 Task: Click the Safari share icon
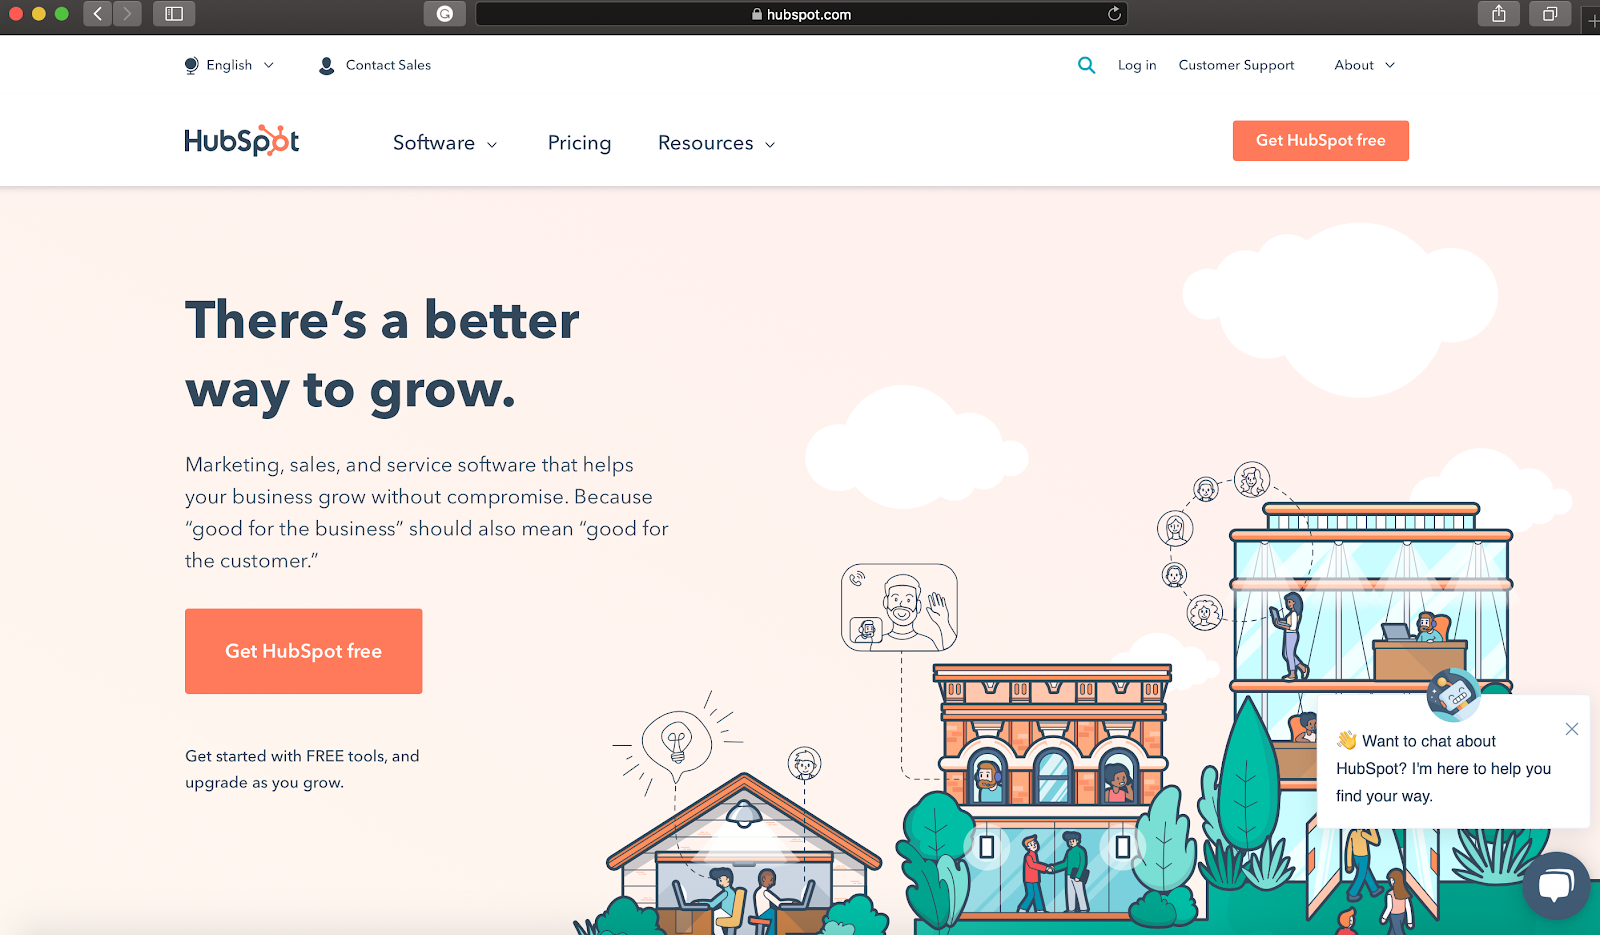1498,14
